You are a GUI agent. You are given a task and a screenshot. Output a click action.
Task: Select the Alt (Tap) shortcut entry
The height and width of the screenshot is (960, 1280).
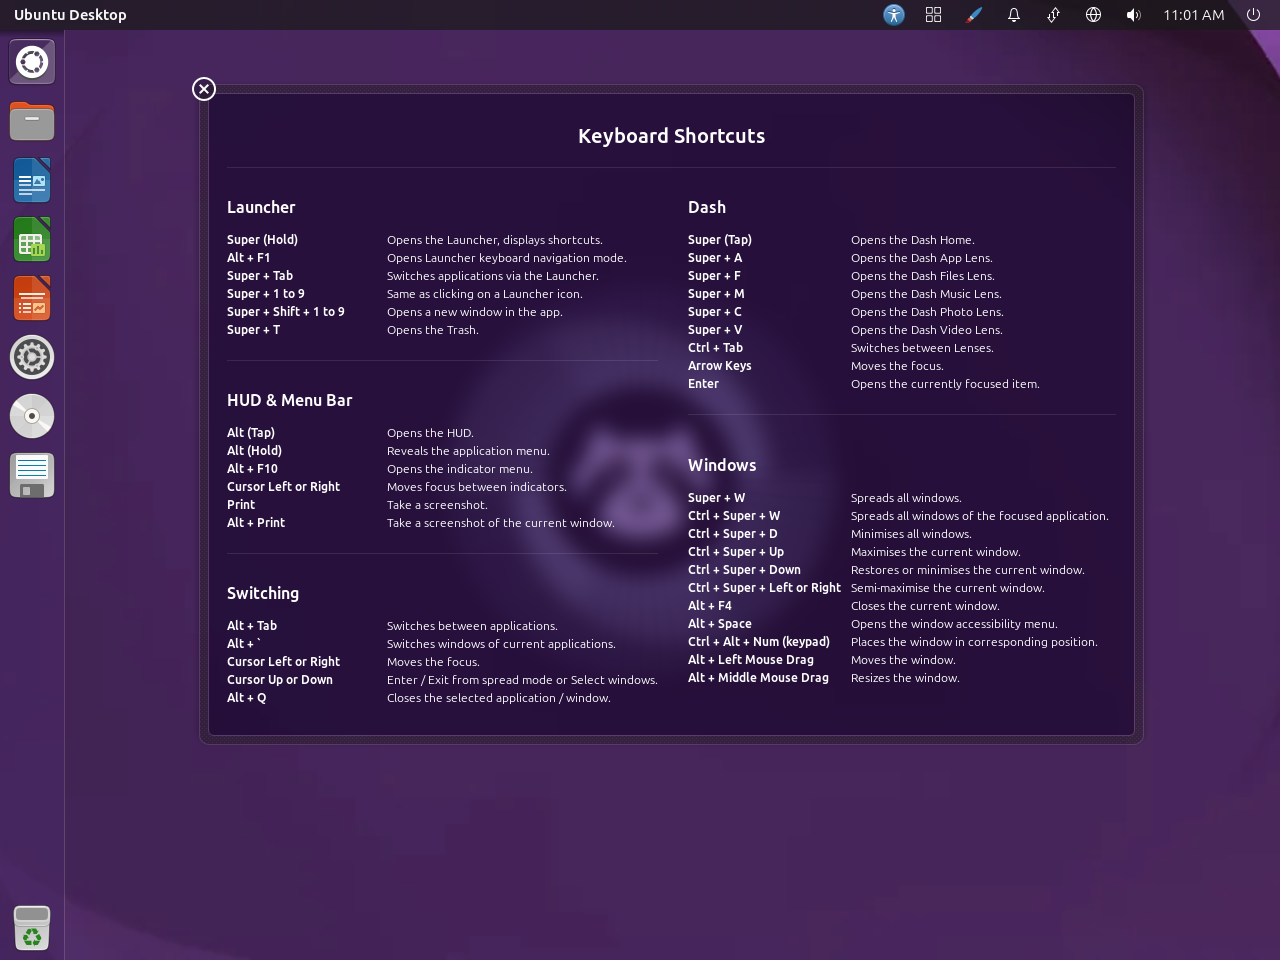[251, 433]
